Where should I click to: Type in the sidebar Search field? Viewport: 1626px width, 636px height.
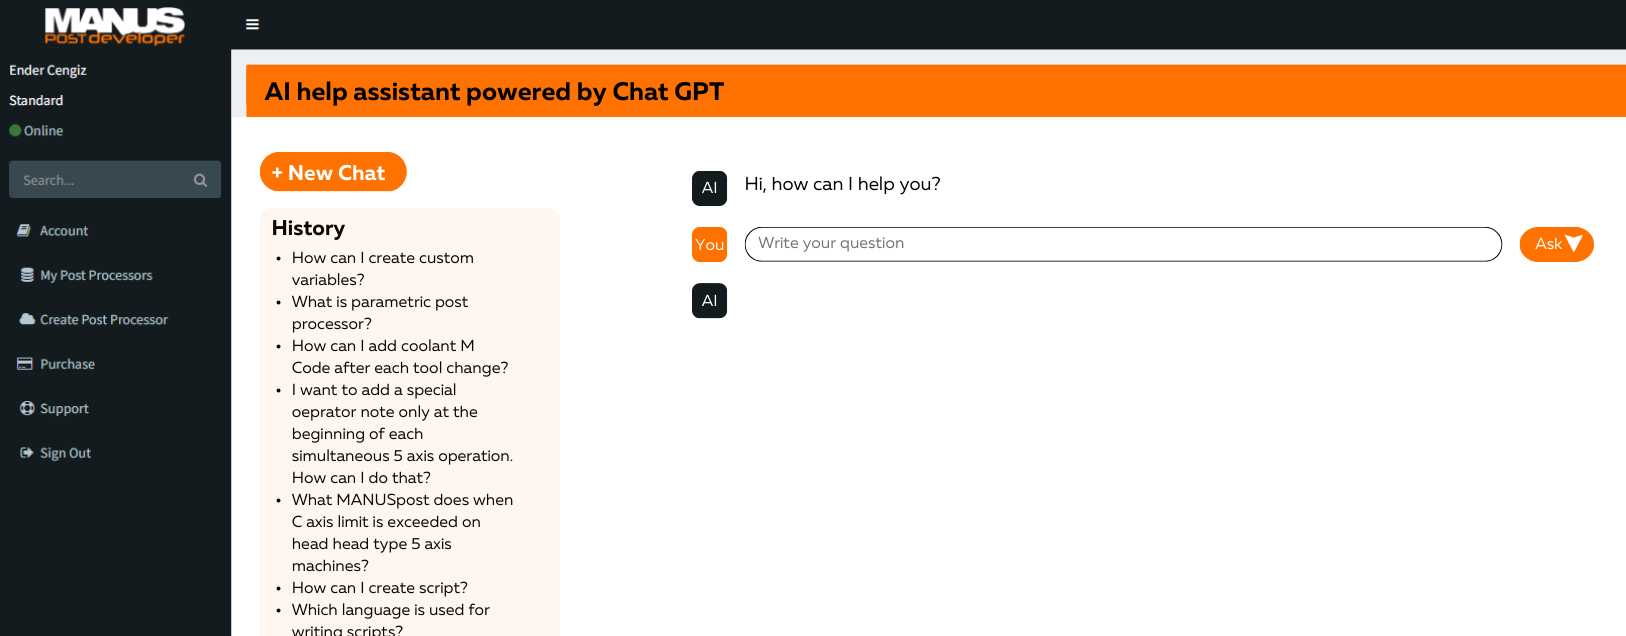pos(100,180)
